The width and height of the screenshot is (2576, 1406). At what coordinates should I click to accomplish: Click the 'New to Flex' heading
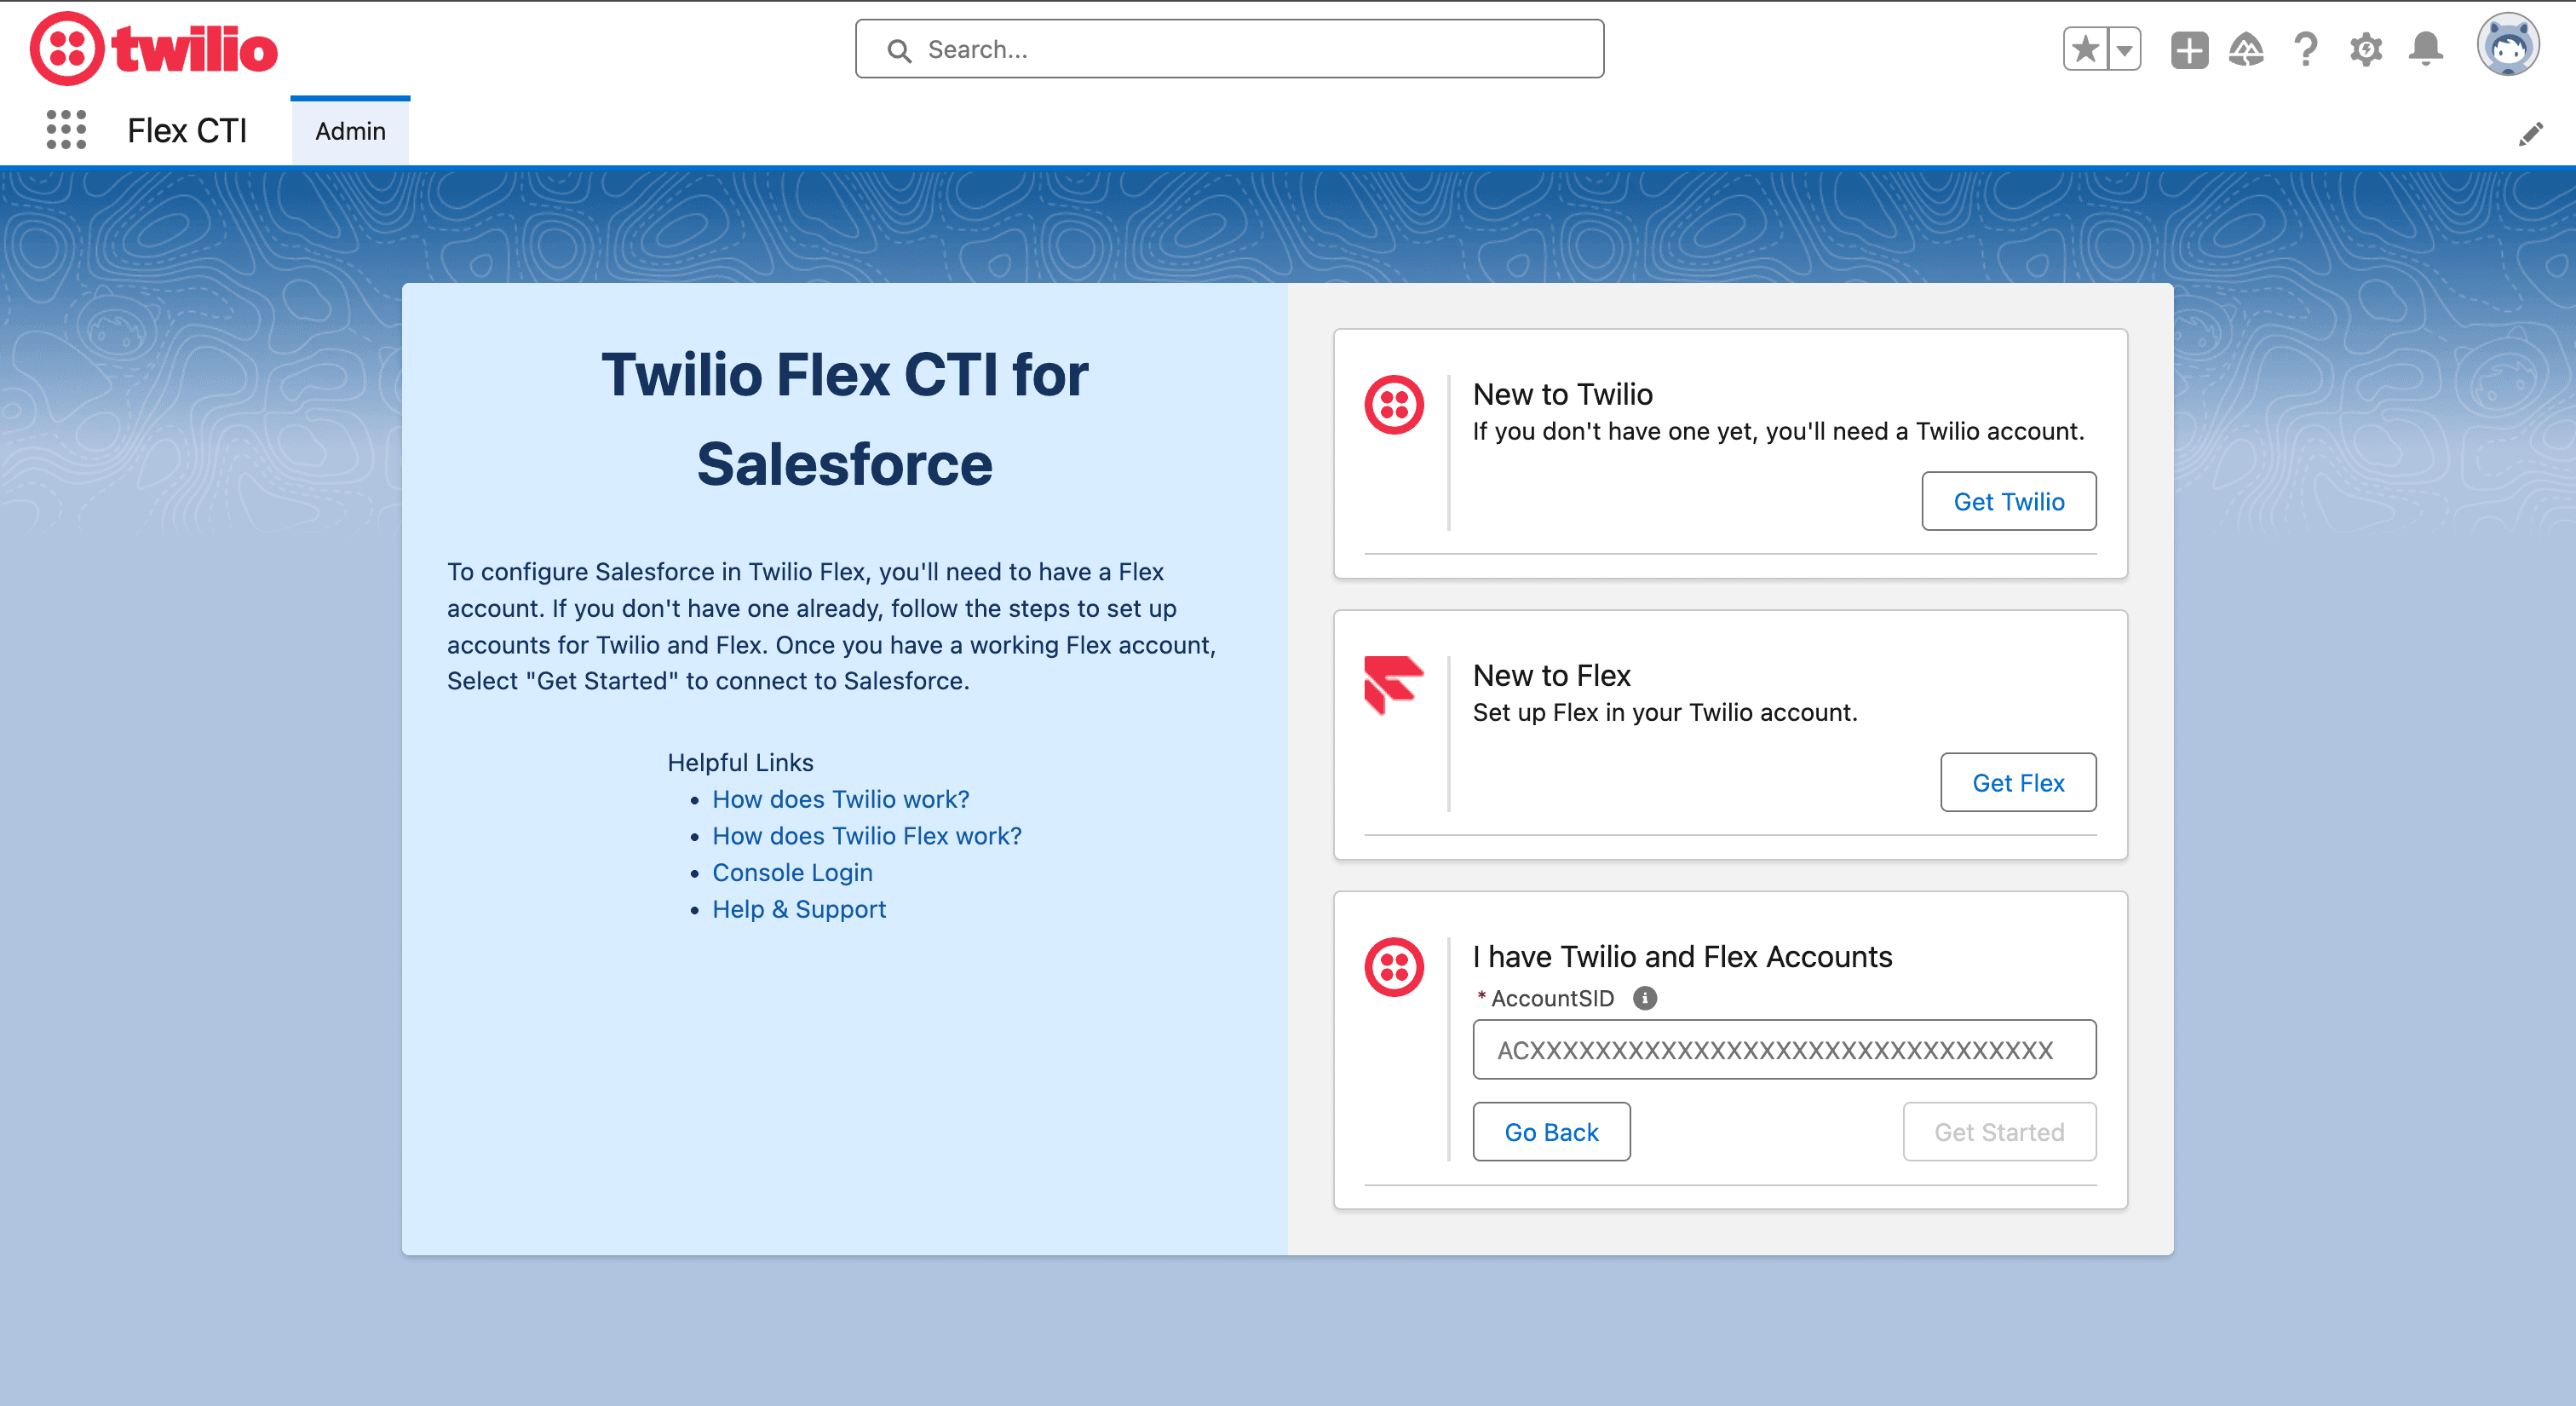coord(1551,675)
